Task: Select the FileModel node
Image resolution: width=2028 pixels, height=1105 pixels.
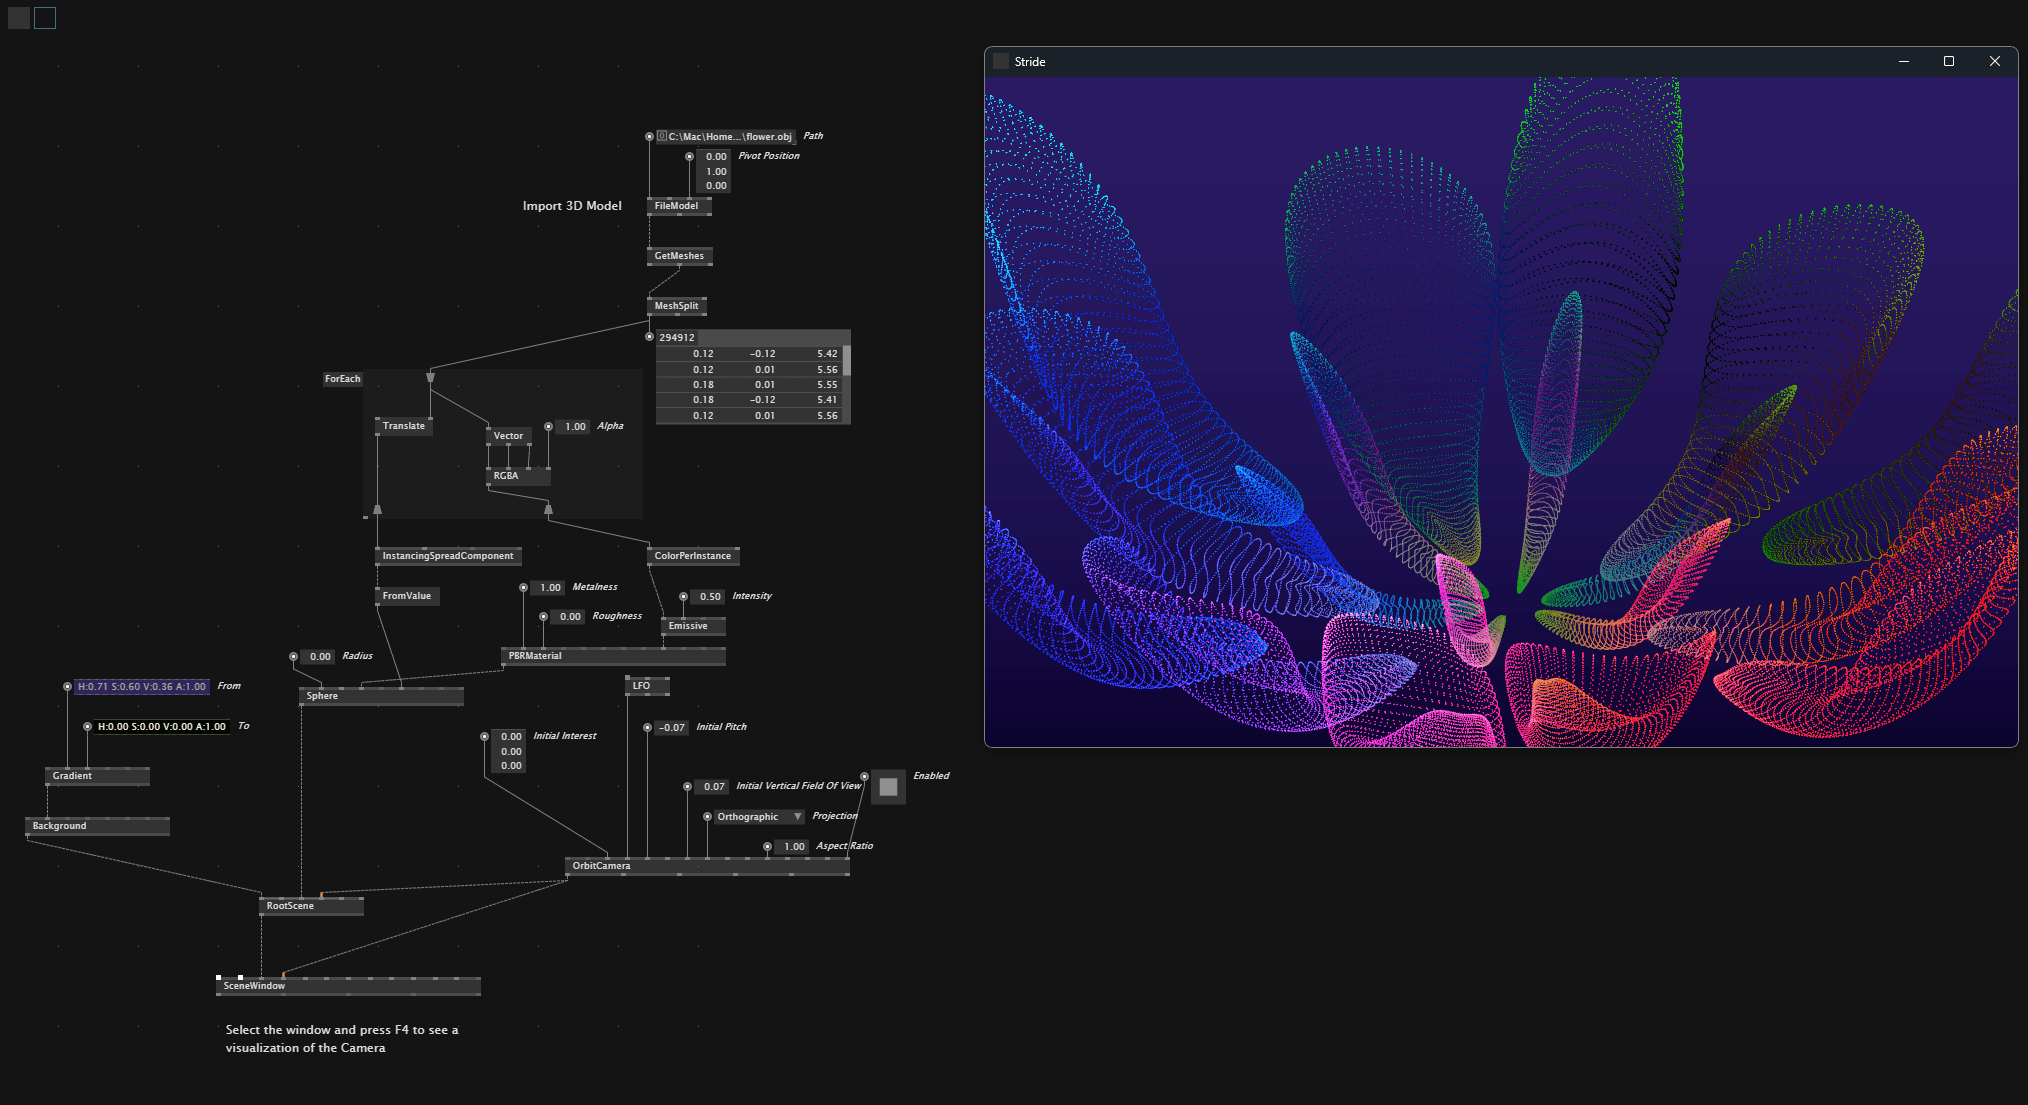Action: (677, 206)
